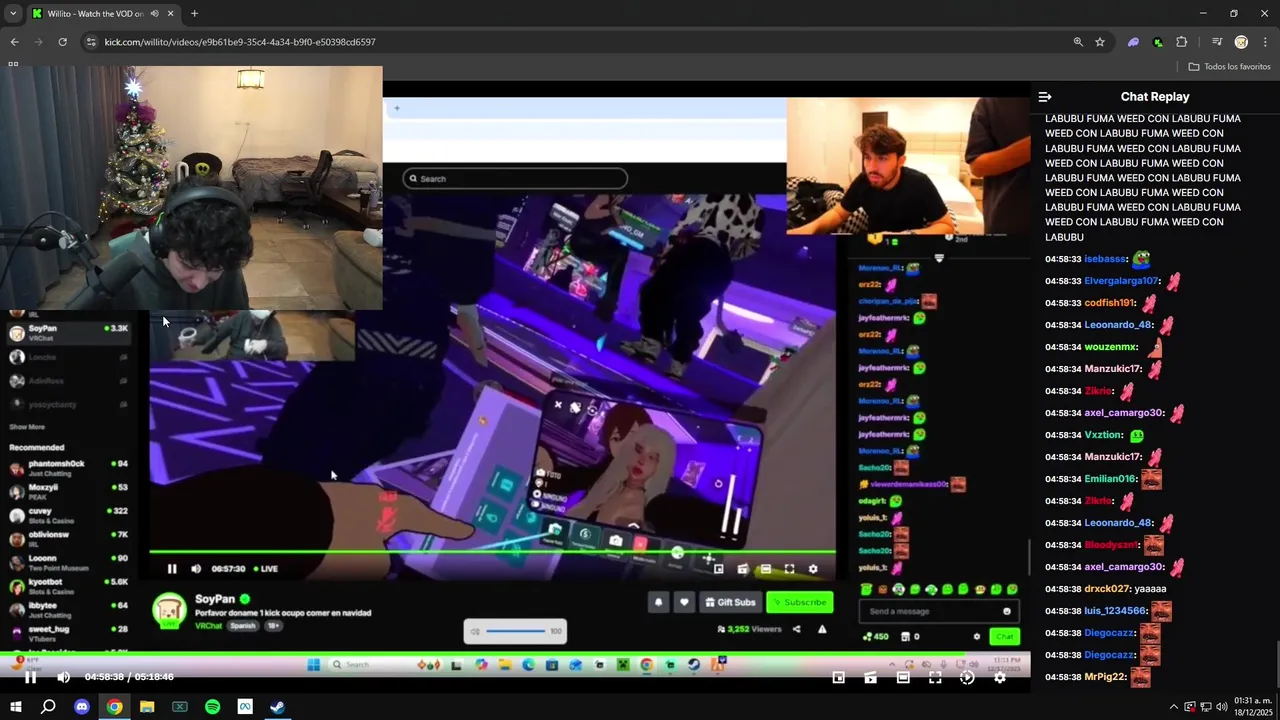Pause the VOD from the bottom control bar

coord(30,677)
